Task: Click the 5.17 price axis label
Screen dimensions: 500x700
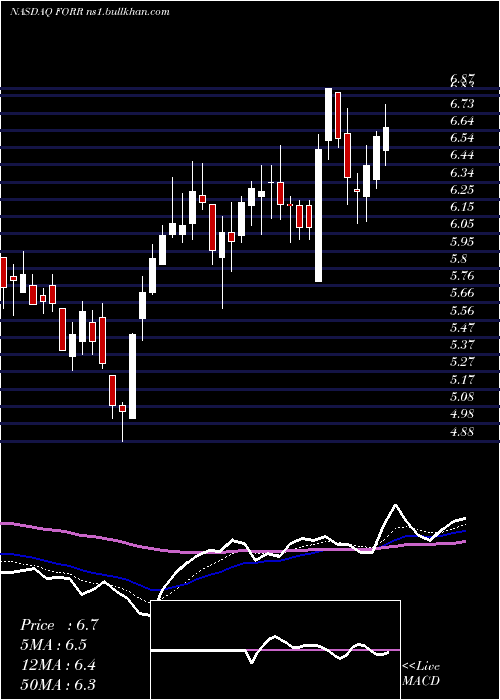Action: coord(462,379)
